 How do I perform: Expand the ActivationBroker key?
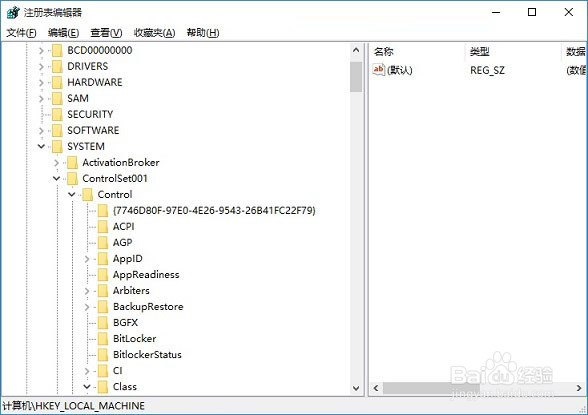click(x=57, y=163)
